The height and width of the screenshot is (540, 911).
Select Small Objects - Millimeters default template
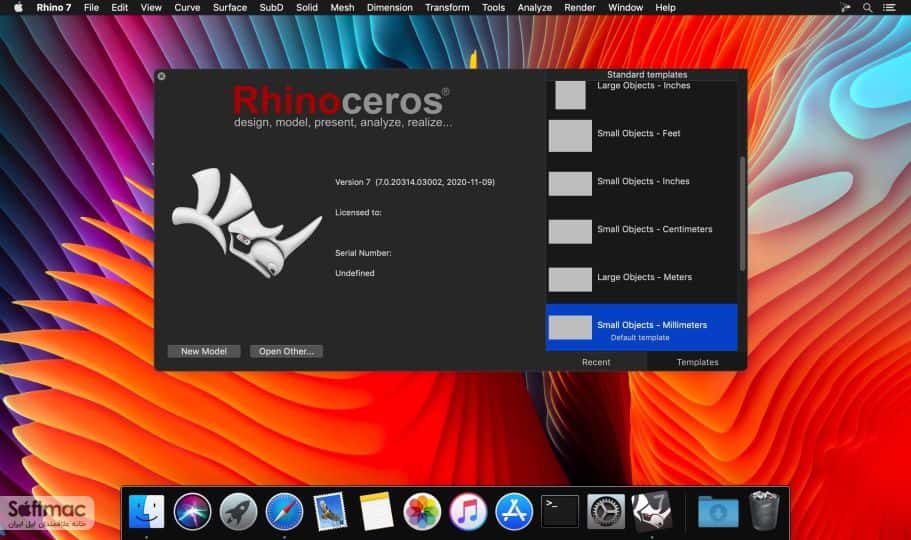click(641, 327)
